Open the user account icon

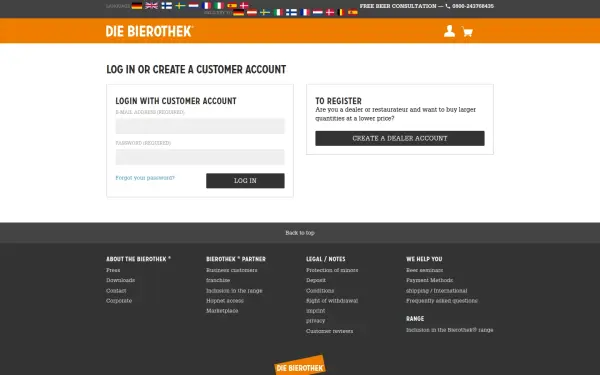click(449, 31)
